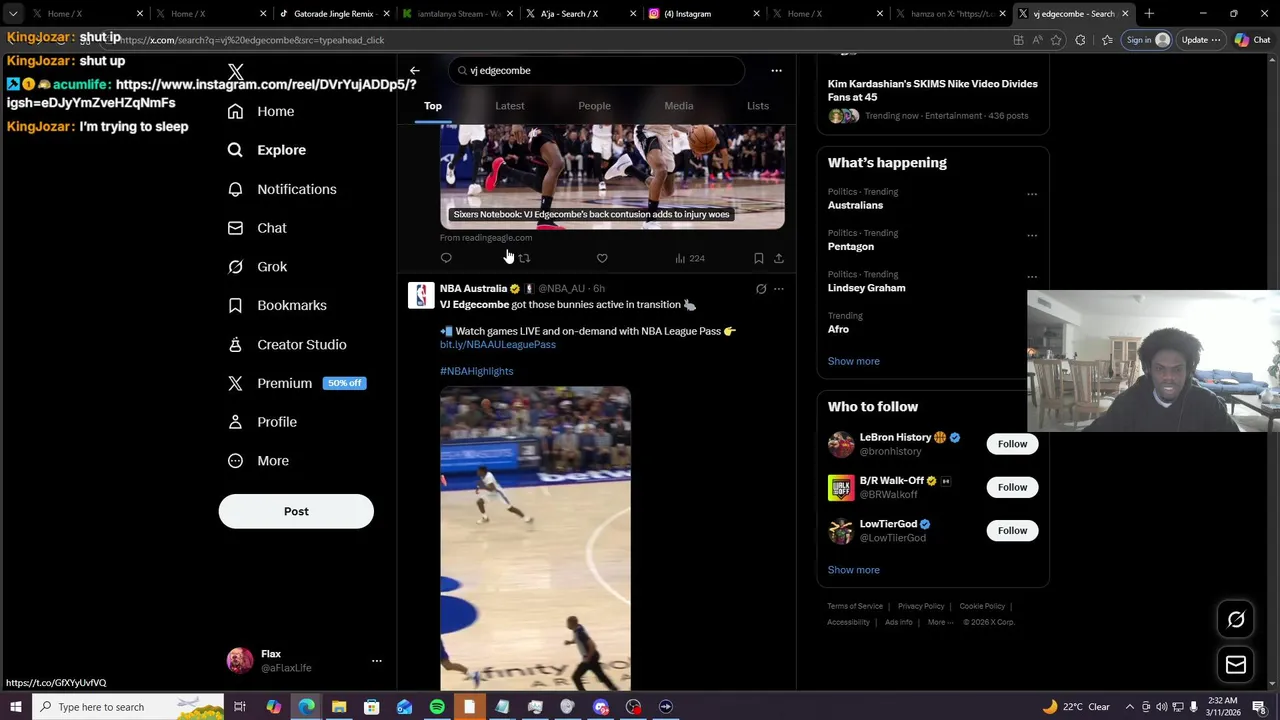Viewport: 1280px width, 720px height.
Task: Open the Kim Kardashian SKIMS Nike trend
Action: 933,99
